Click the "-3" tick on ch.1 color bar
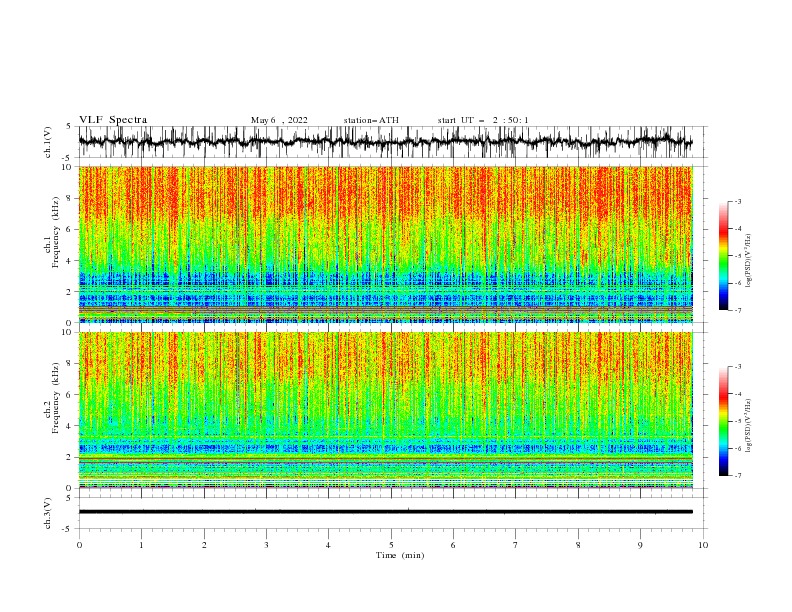This screenshot has height=612, width=792. point(737,201)
